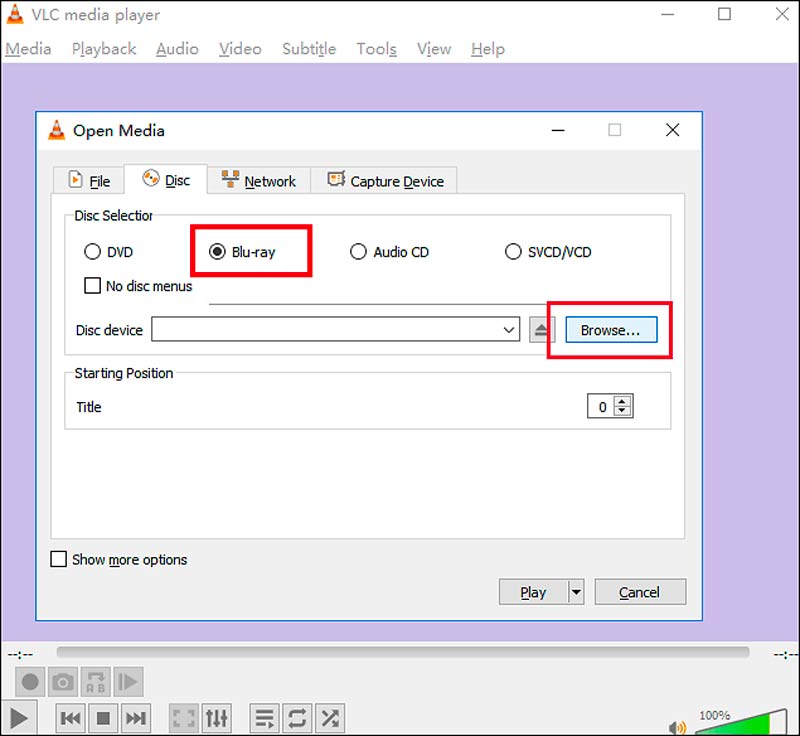Click the Browse... button
800x736 pixels.
[611, 330]
